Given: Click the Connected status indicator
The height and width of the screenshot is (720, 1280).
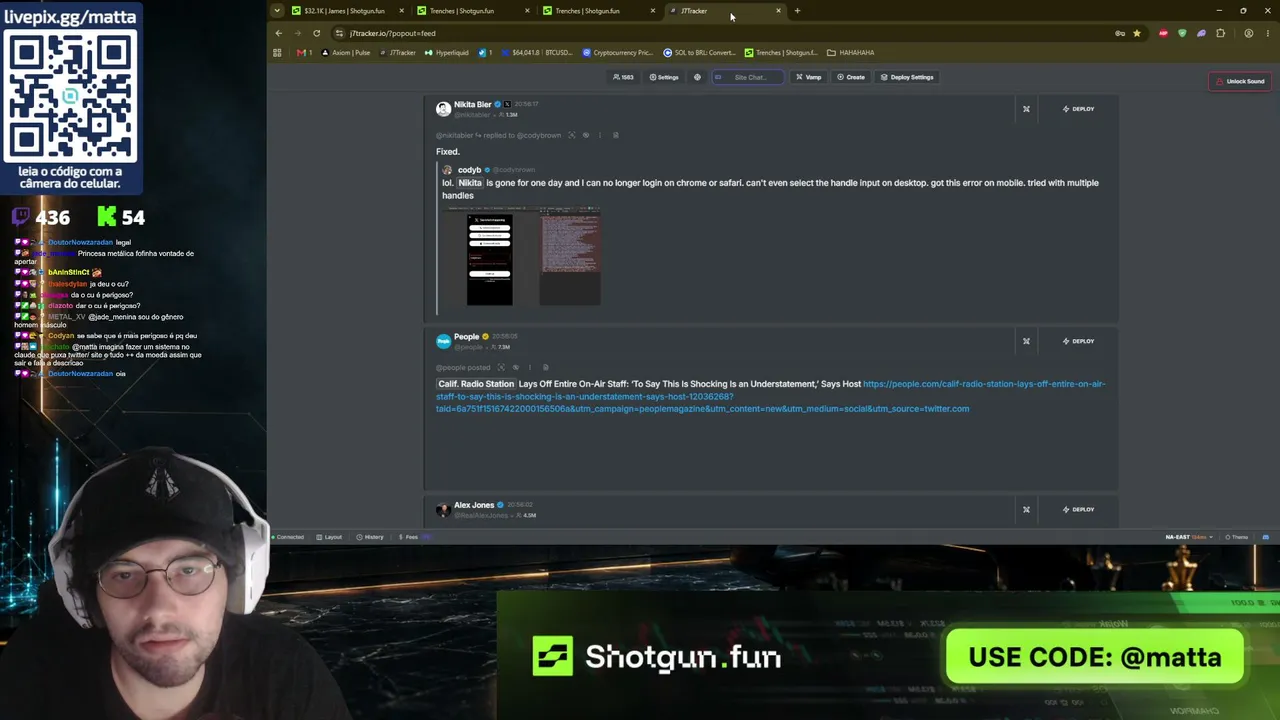Looking at the screenshot, I should tap(288, 537).
